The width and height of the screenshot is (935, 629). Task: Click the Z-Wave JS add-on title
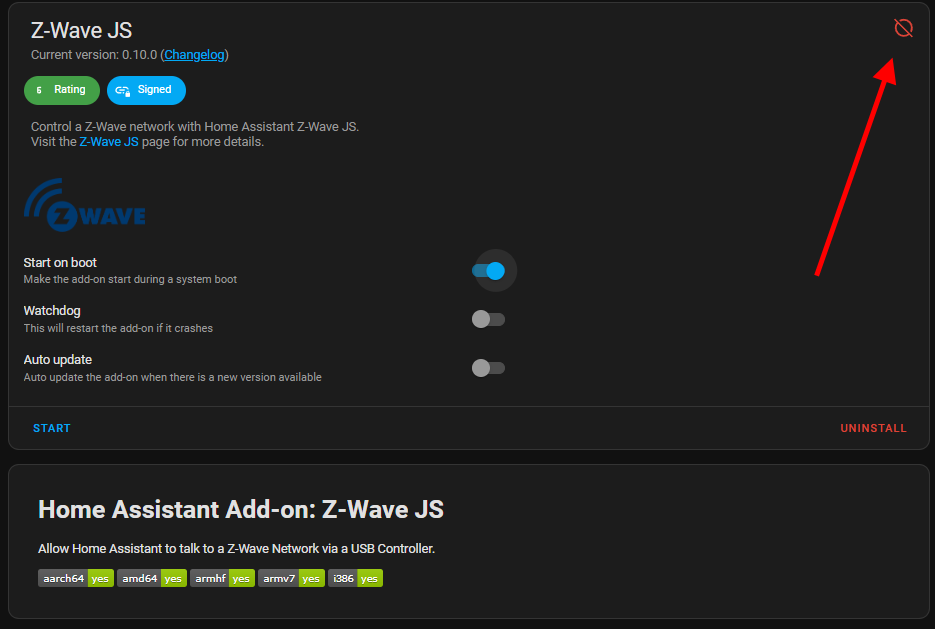coord(81,30)
